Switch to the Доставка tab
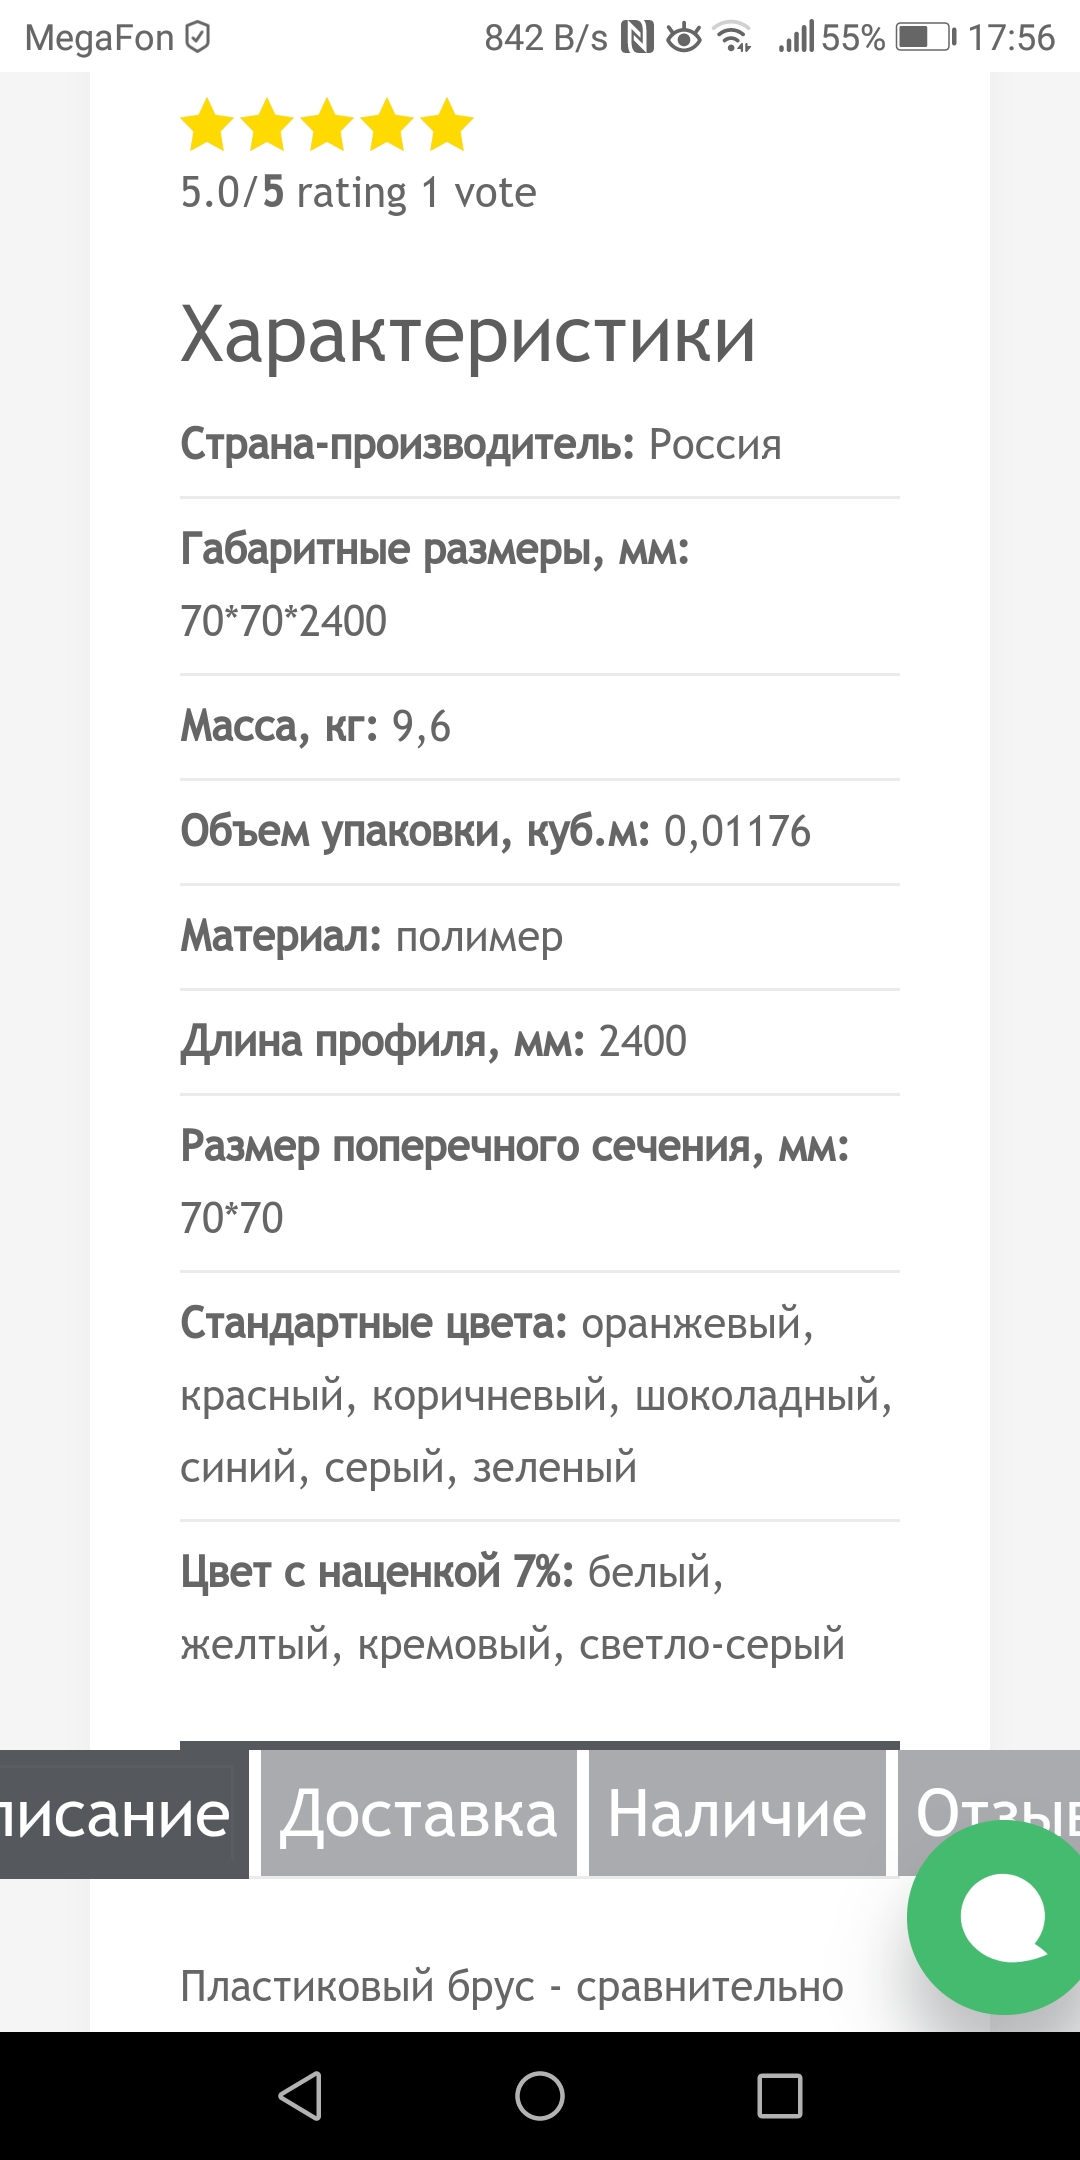 tap(419, 1814)
